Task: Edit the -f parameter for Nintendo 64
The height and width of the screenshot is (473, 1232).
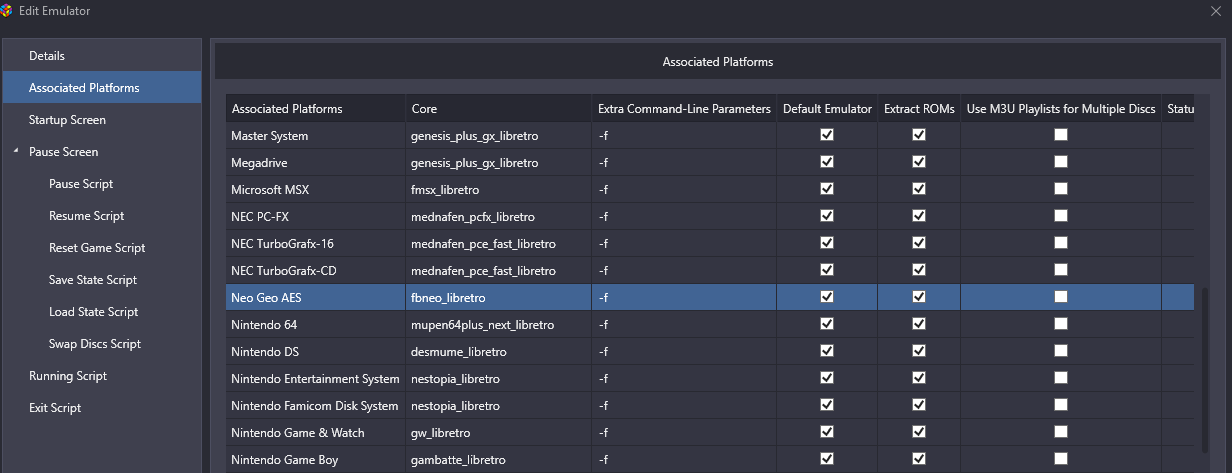Action: click(x=684, y=325)
